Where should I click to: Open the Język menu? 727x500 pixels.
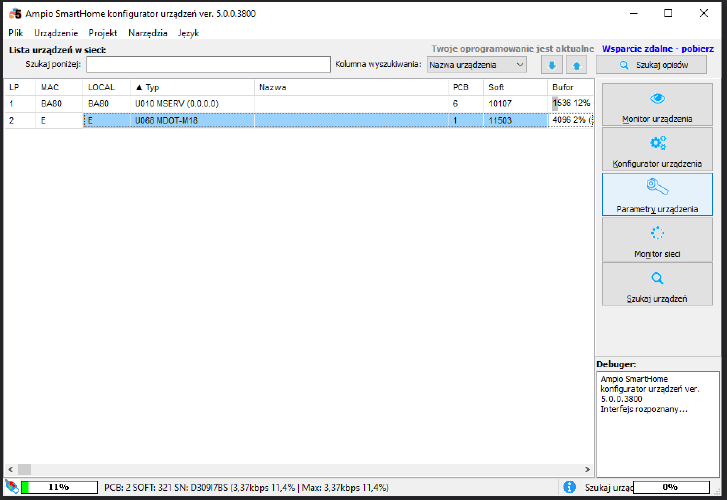coord(188,33)
